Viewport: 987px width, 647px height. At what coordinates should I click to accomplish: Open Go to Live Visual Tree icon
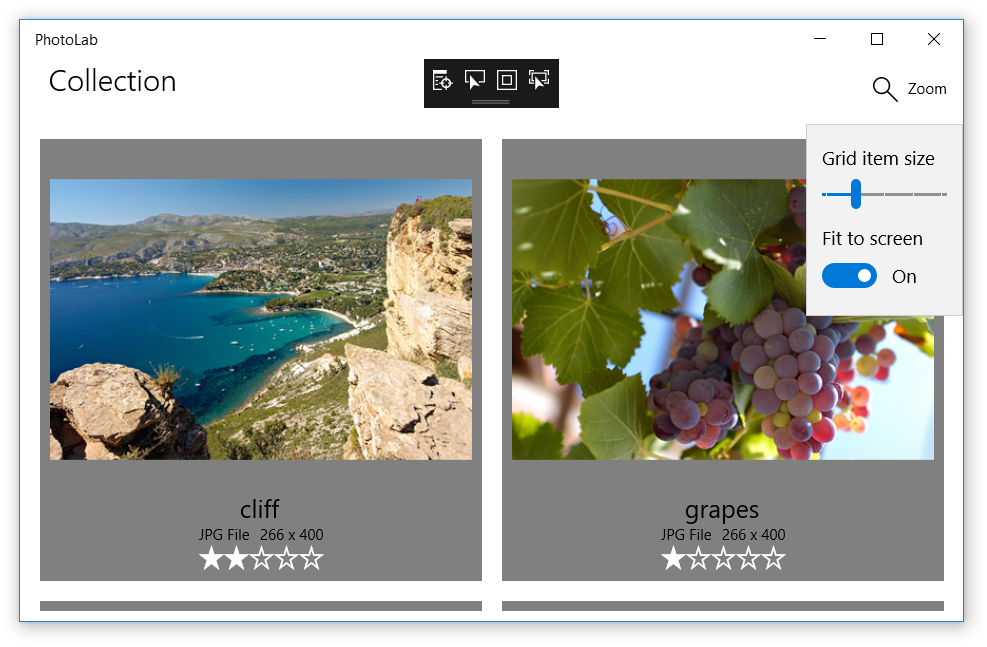[442, 81]
